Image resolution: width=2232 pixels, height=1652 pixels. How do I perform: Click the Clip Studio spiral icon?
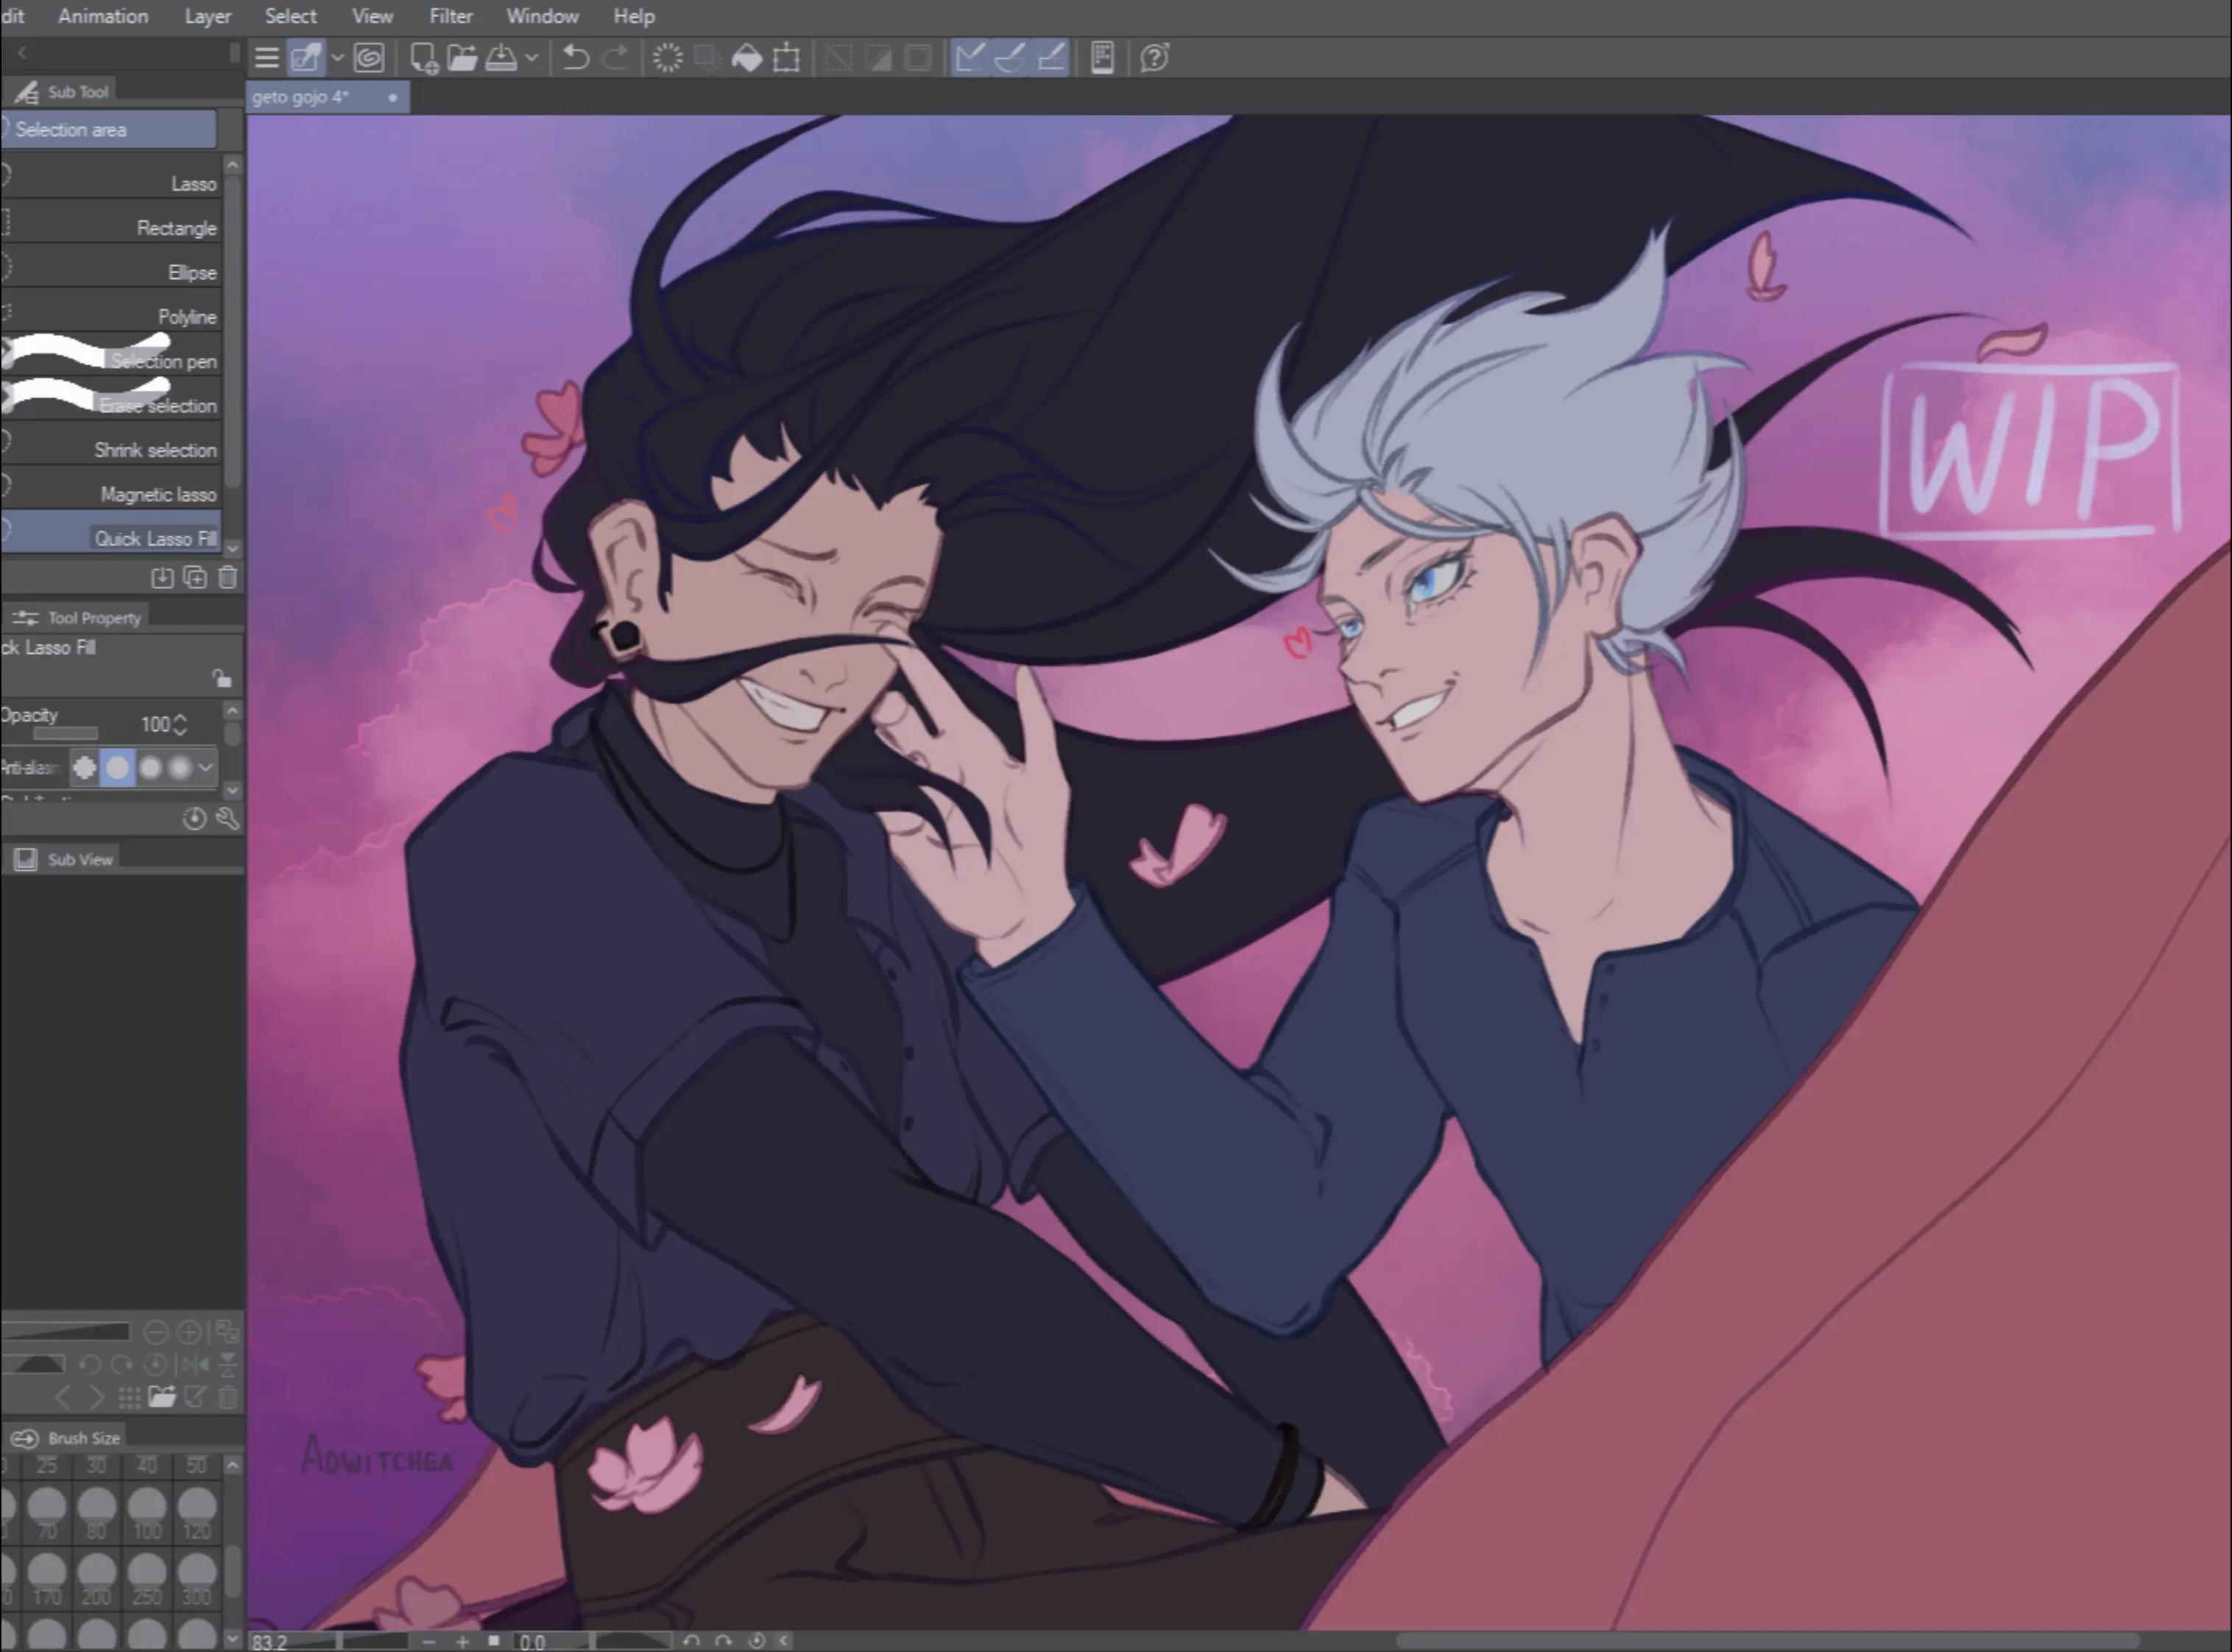tap(369, 58)
